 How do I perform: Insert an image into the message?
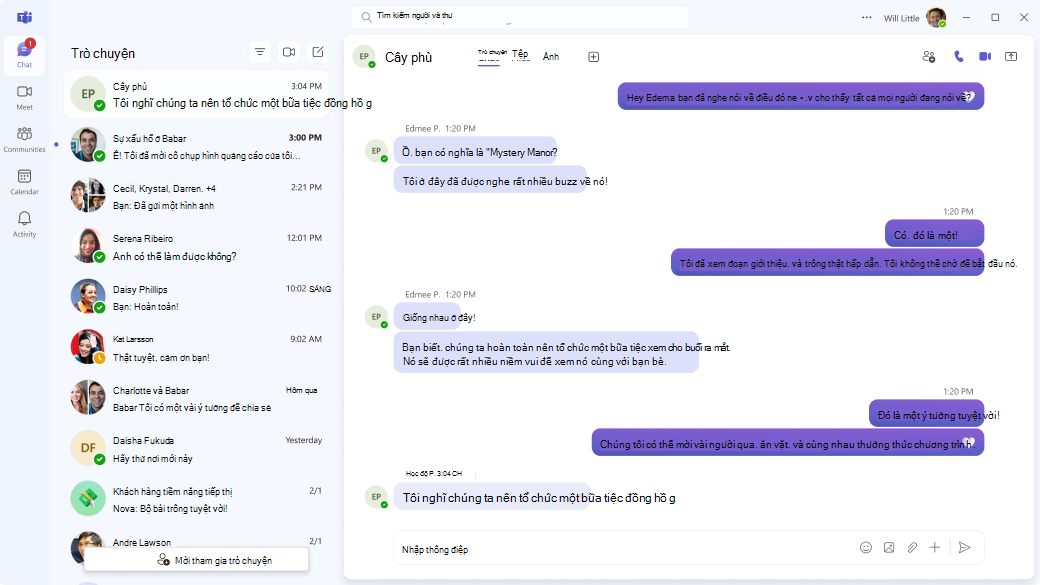click(x=889, y=548)
